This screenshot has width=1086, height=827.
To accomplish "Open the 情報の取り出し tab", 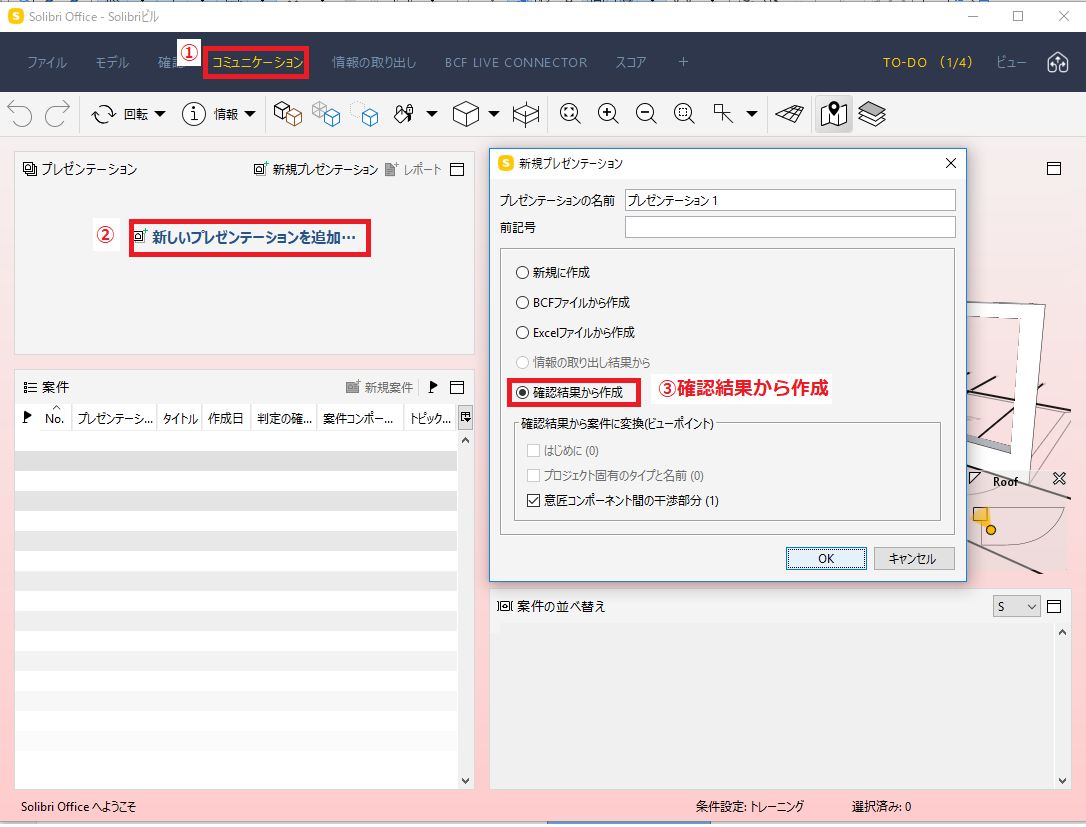I will tap(374, 62).
